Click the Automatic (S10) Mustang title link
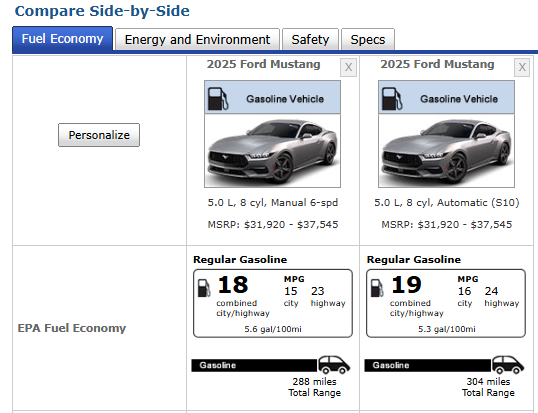 click(x=437, y=64)
